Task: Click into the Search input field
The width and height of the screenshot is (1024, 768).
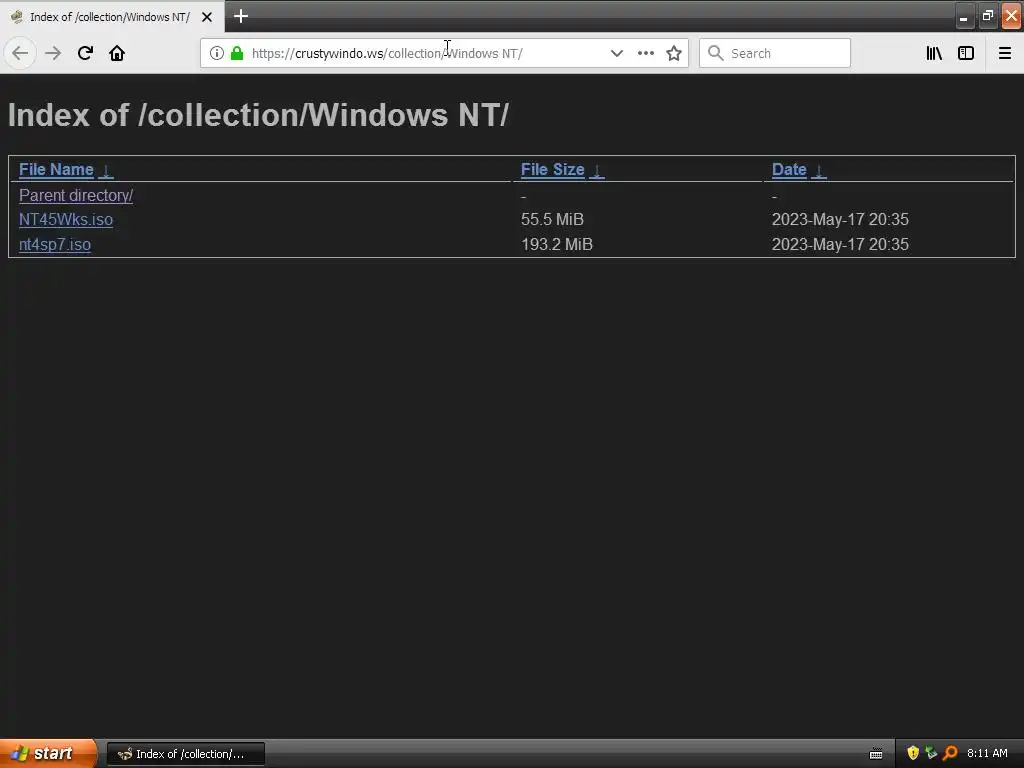Action: 775,53
